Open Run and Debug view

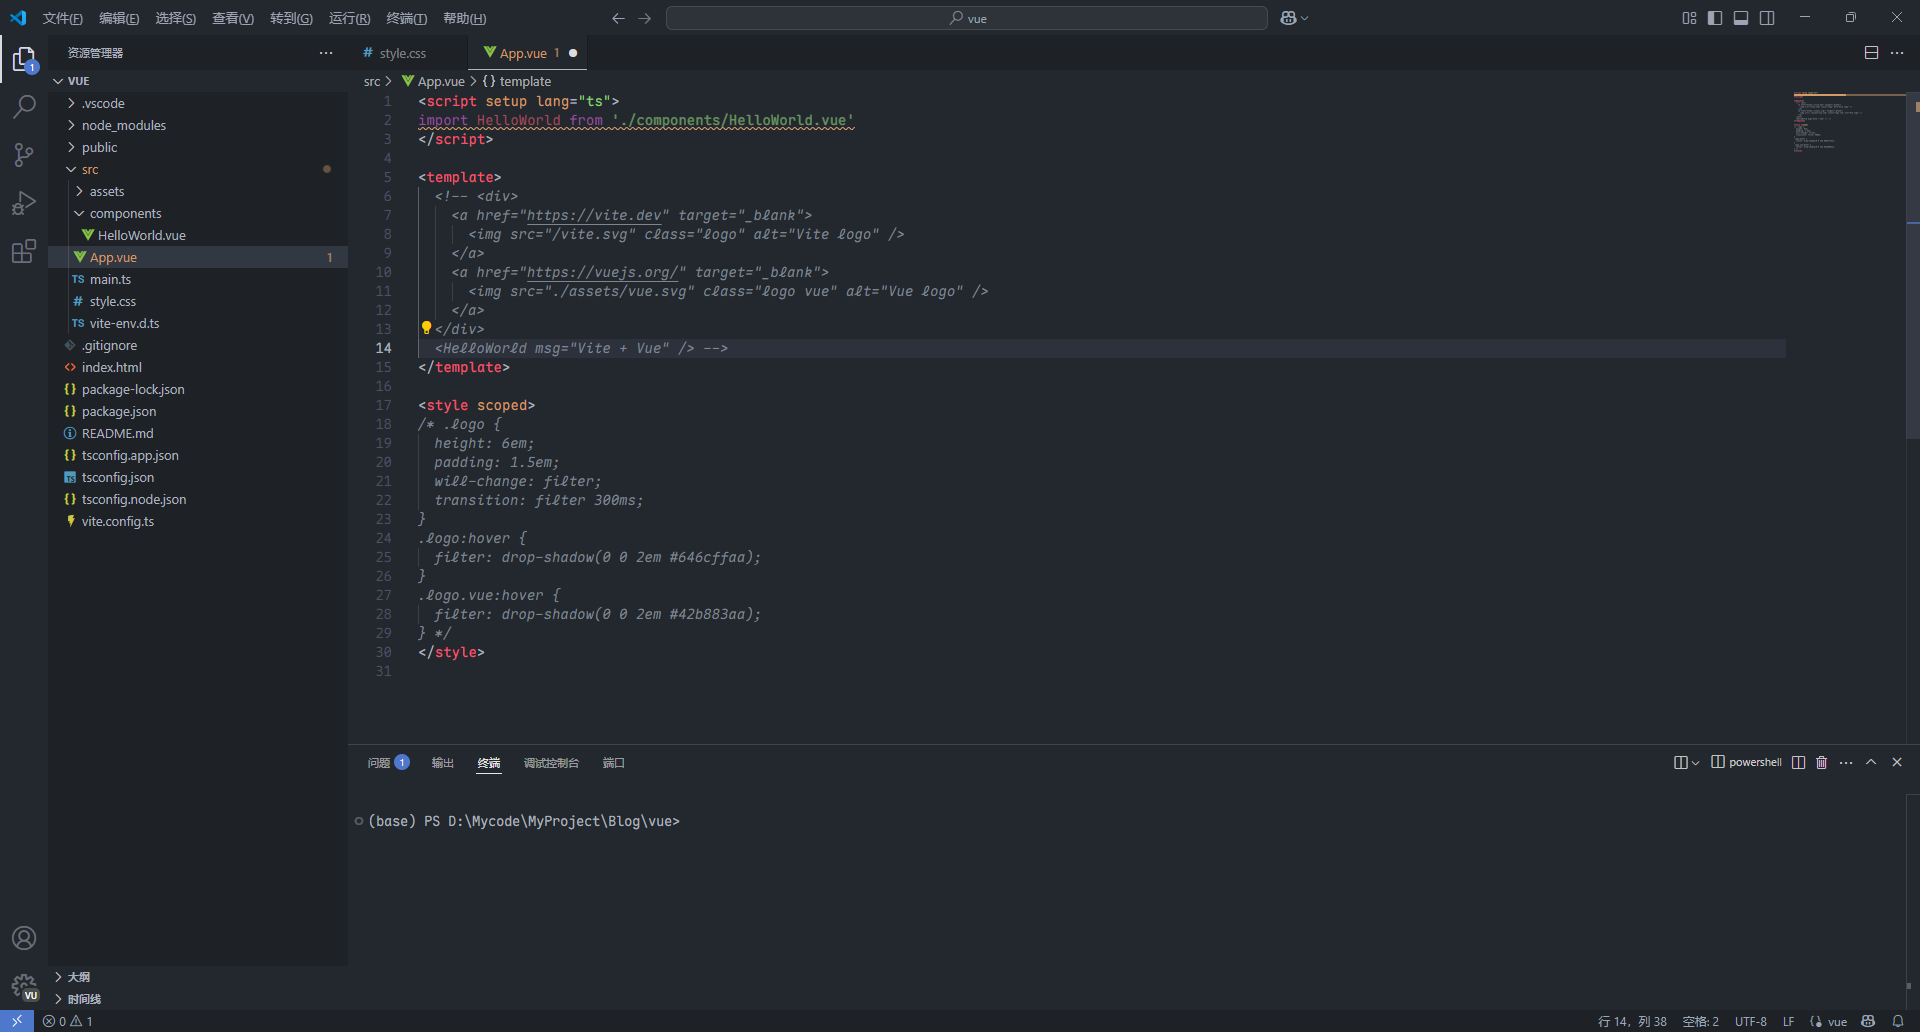(24, 203)
